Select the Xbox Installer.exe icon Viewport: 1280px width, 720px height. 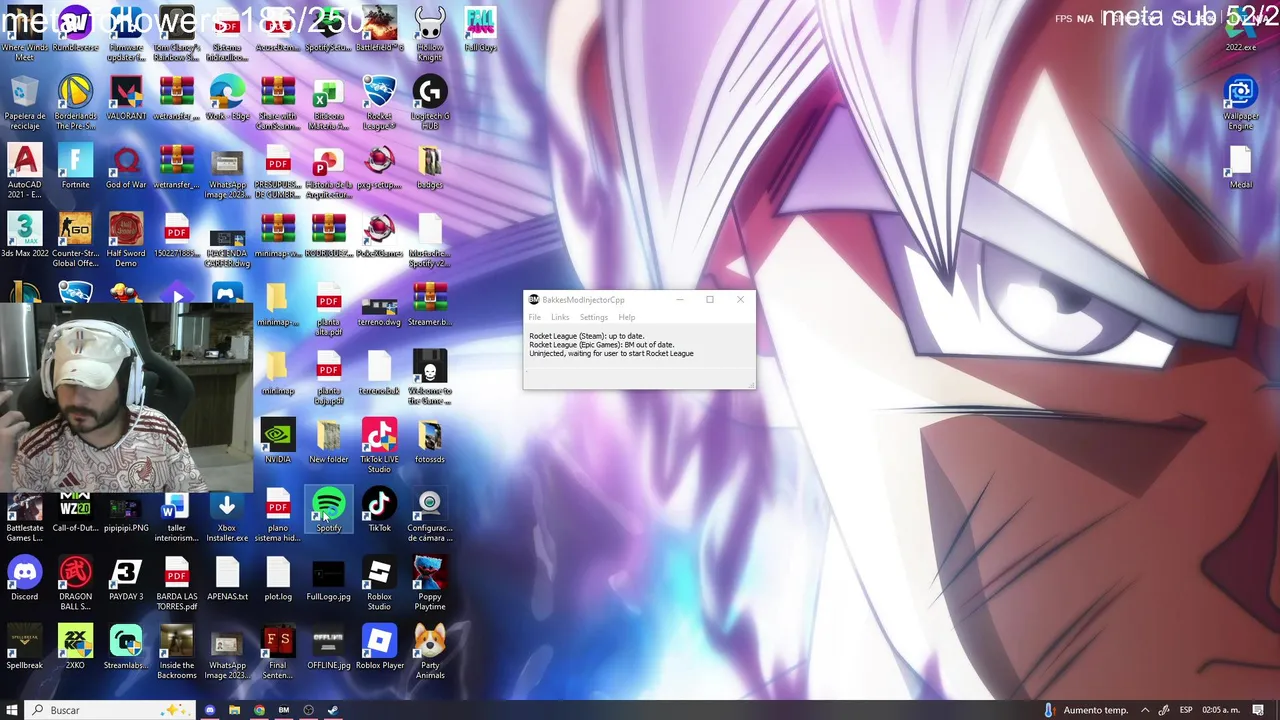(227, 514)
